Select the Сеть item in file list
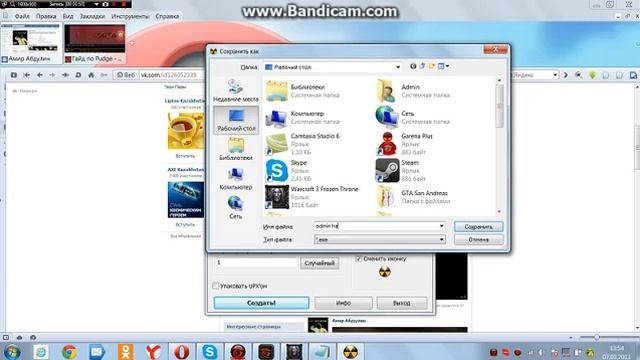The height and width of the screenshot is (360, 640). (x=414, y=117)
